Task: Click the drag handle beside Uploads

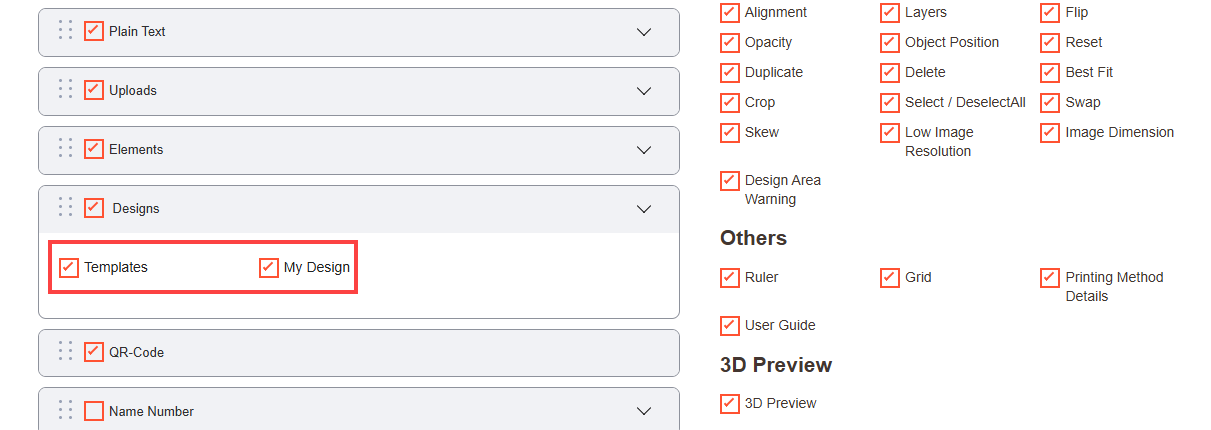Action: click(65, 90)
